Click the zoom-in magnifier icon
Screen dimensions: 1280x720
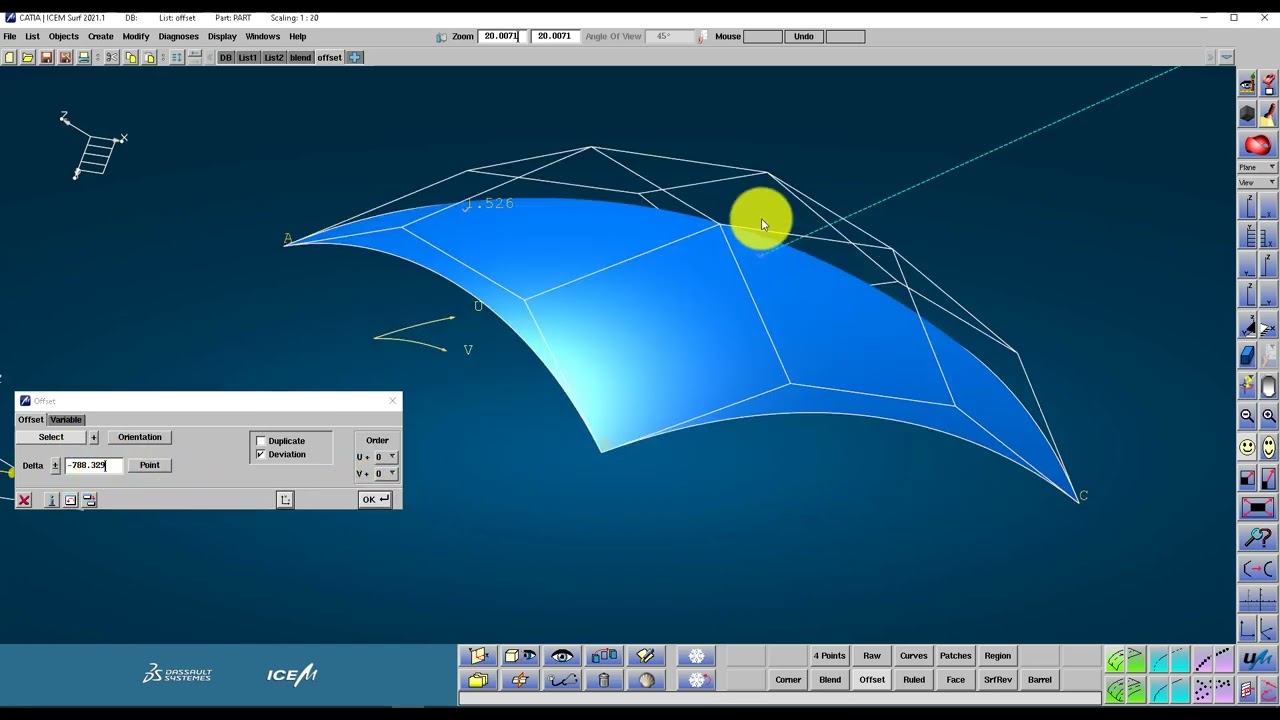[1268, 416]
